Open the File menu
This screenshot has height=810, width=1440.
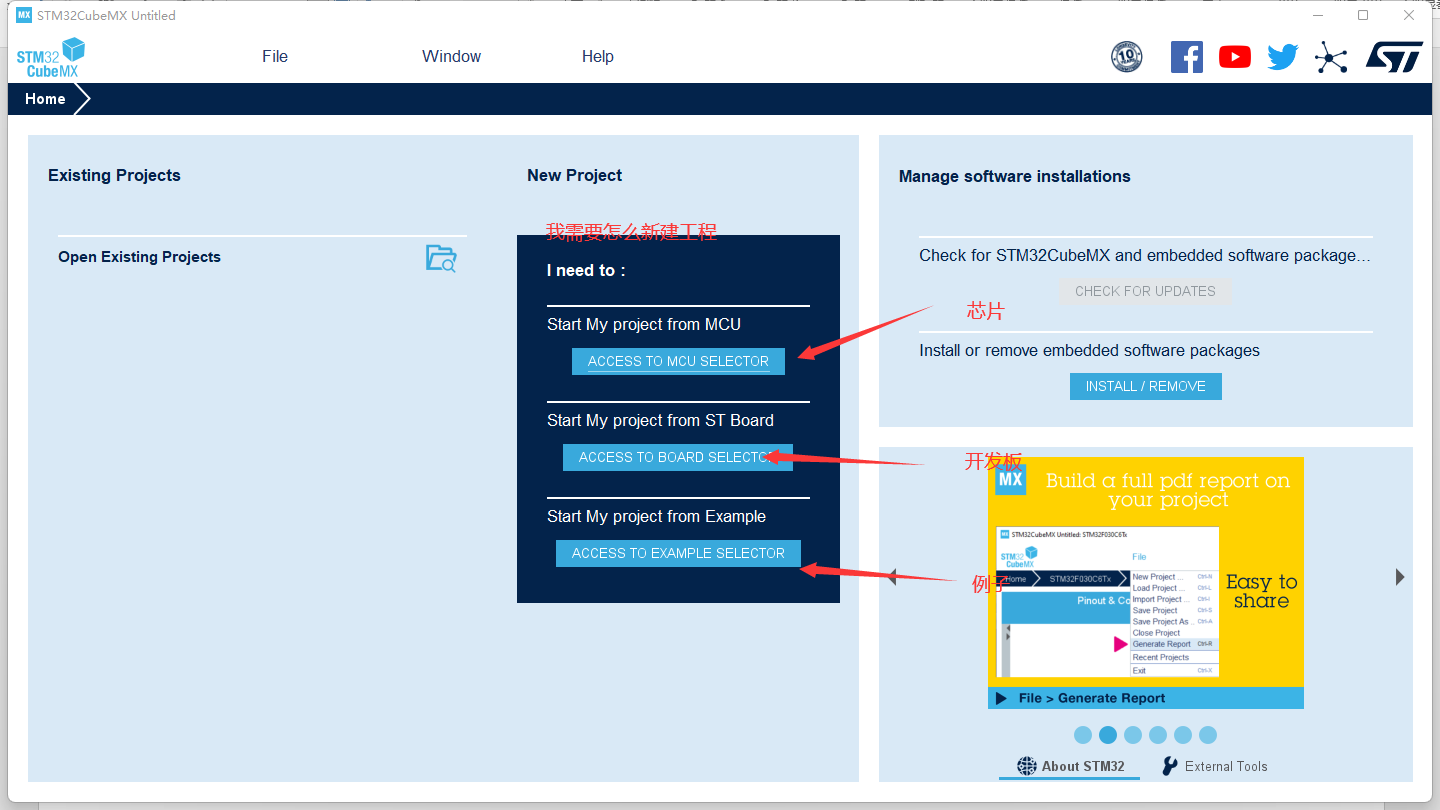[275, 56]
